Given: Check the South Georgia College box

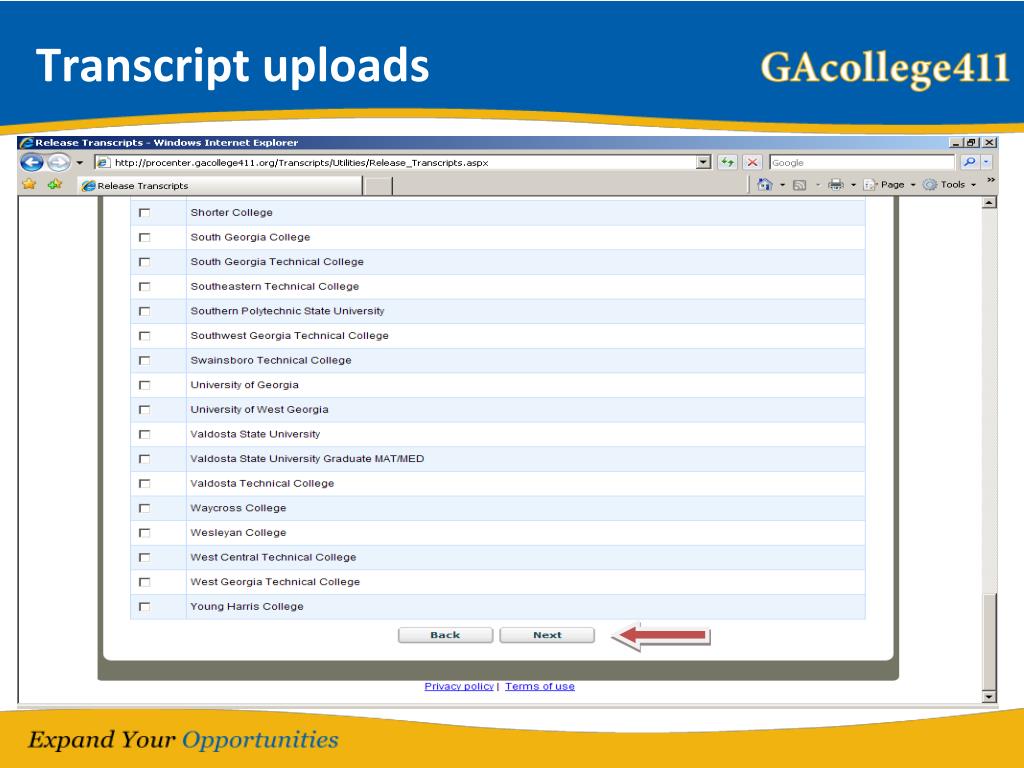Looking at the screenshot, I should 144,238.
